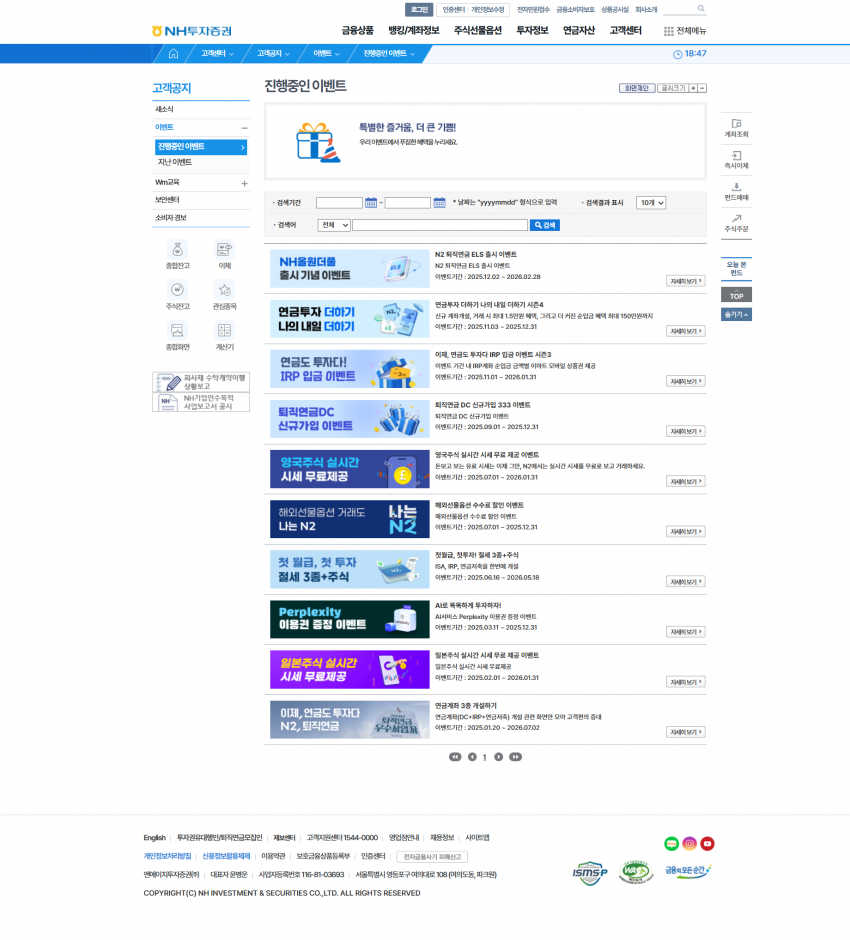Open the 10개 results-per-page dropdown

tap(650, 203)
